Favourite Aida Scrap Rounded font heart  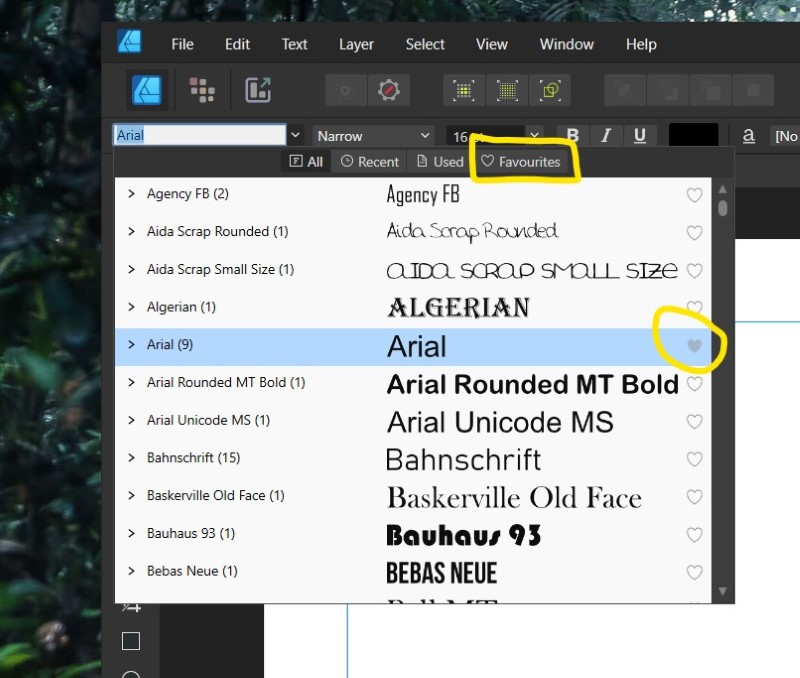[694, 233]
